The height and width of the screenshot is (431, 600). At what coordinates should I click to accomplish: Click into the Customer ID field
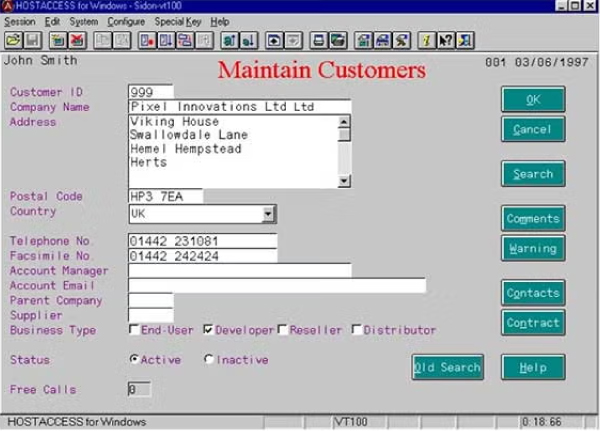[x=151, y=92]
